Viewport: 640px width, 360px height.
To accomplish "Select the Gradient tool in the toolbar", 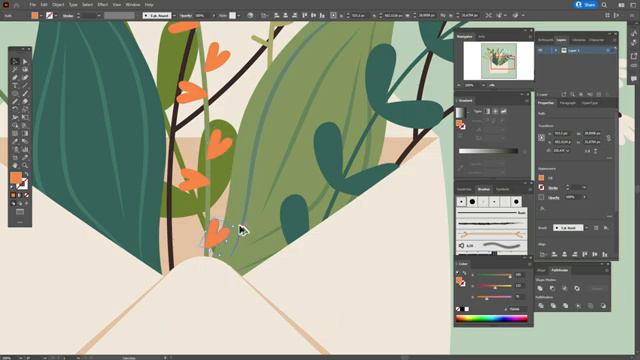I will [x=25, y=133].
